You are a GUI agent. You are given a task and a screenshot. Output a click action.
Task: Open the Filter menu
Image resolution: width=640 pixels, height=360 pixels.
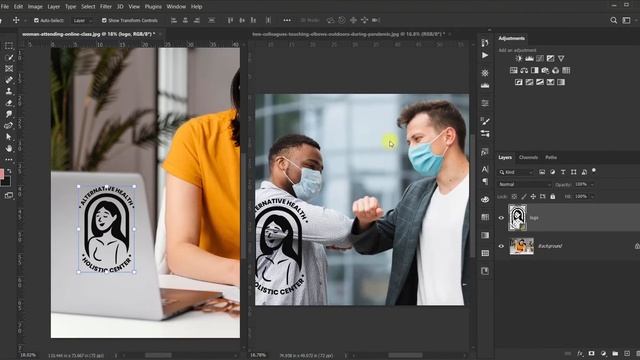click(x=106, y=7)
